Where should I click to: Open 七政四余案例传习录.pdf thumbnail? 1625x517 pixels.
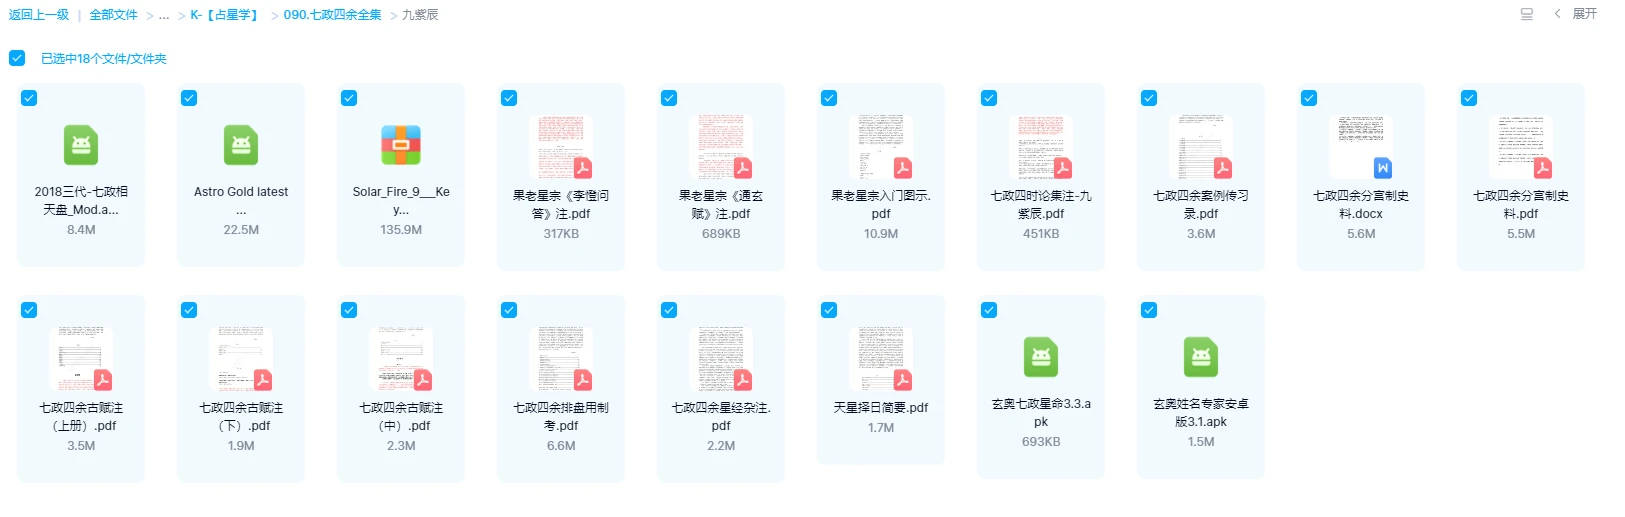(1201, 147)
